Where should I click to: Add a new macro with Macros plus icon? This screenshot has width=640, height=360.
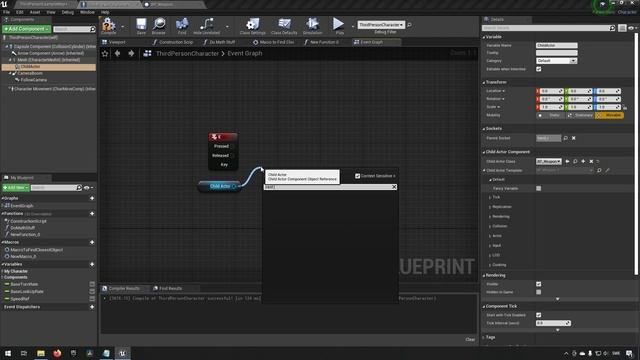pyautogui.click(x=92, y=242)
